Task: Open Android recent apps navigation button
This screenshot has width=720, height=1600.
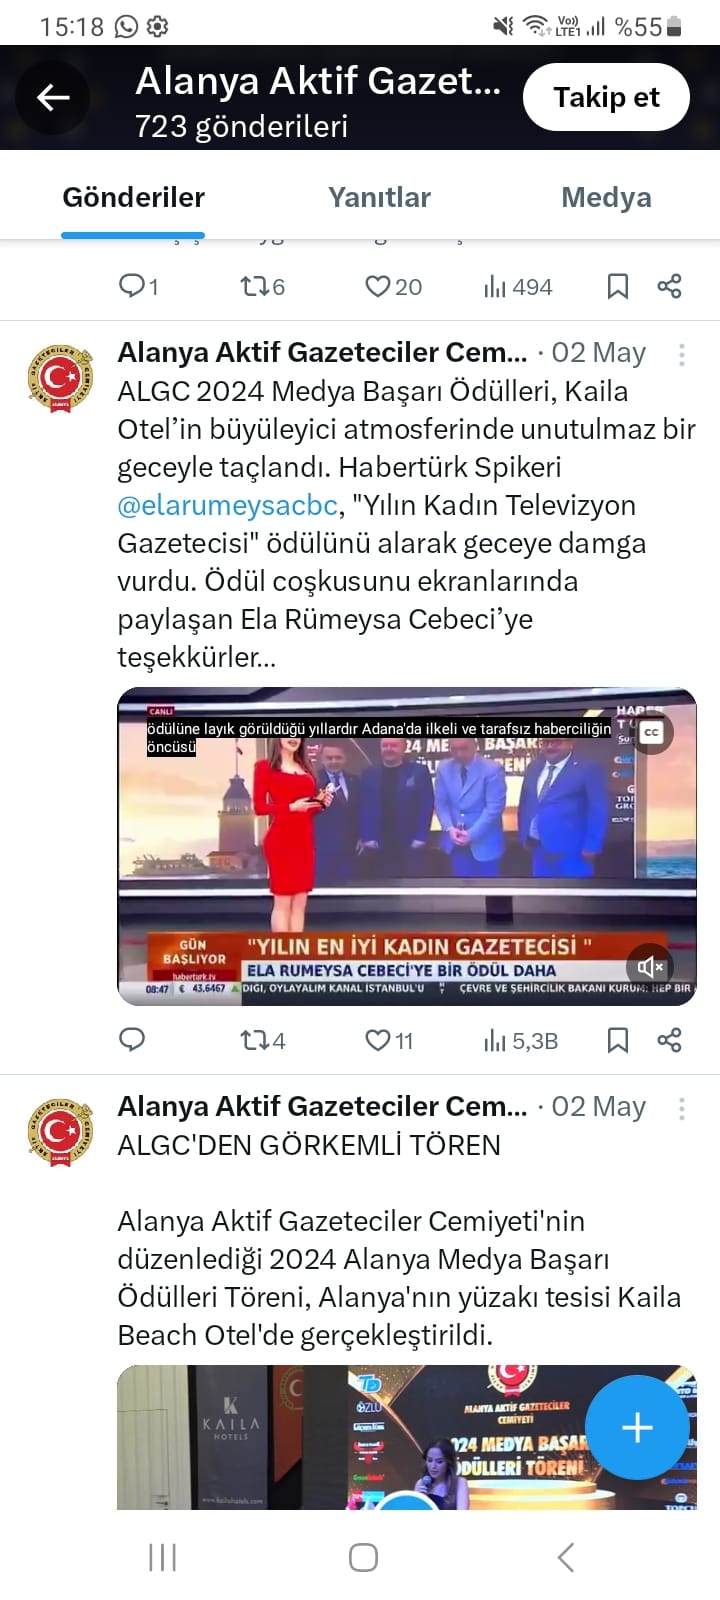Action: 162,1557
